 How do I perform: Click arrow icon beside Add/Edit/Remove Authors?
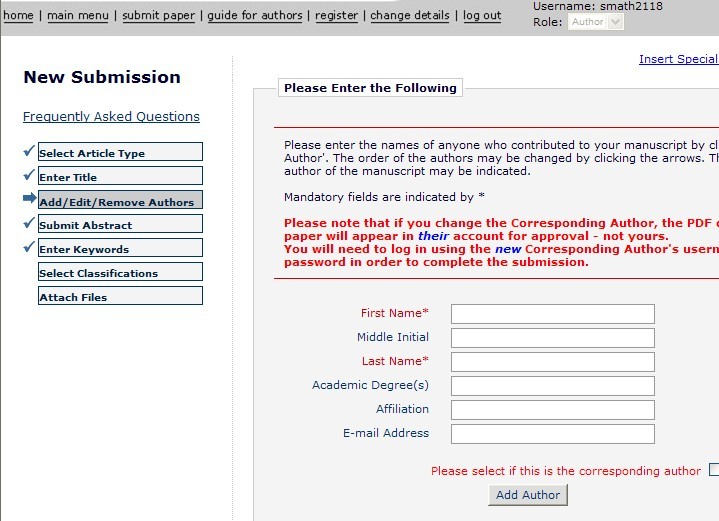[x=29, y=200]
